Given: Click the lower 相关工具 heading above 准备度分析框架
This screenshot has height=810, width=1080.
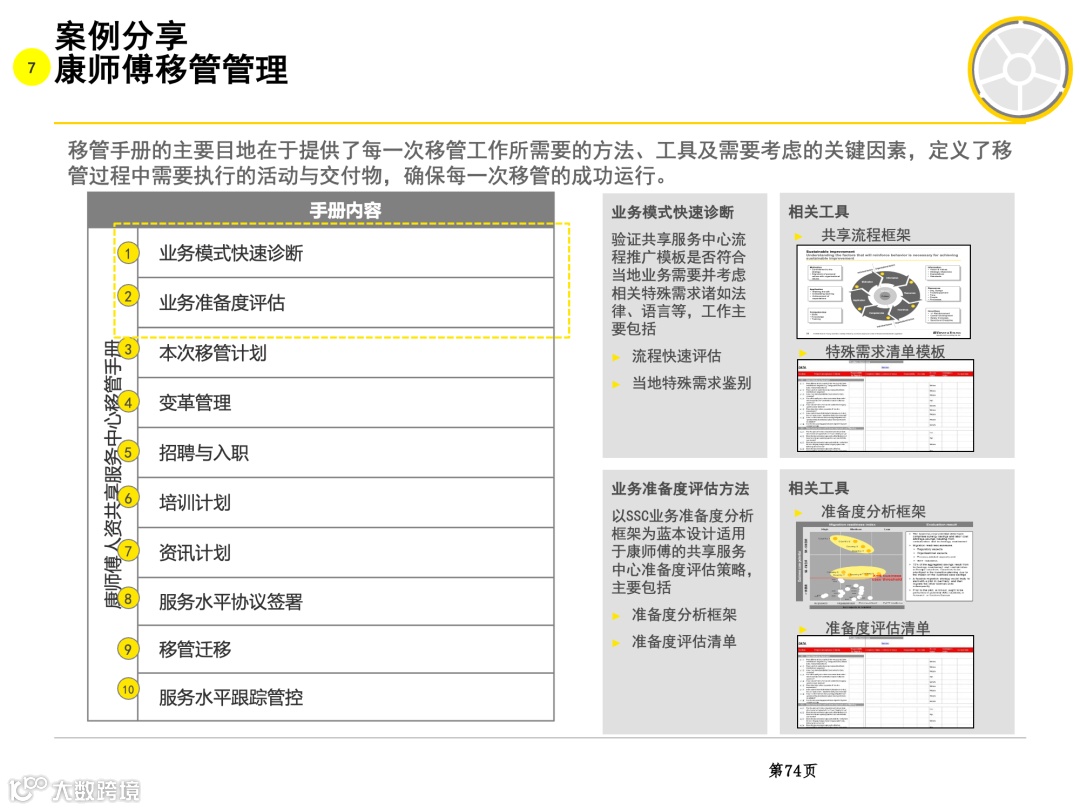Looking at the screenshot, I should click(x=818, y=489).
